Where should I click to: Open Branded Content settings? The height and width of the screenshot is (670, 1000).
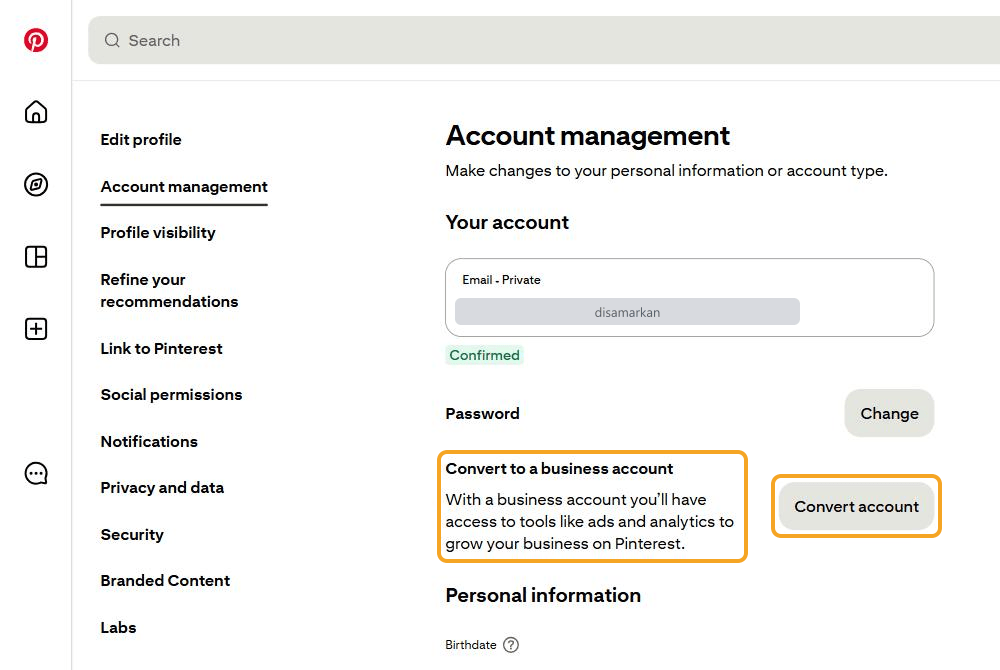coord(165,581)
